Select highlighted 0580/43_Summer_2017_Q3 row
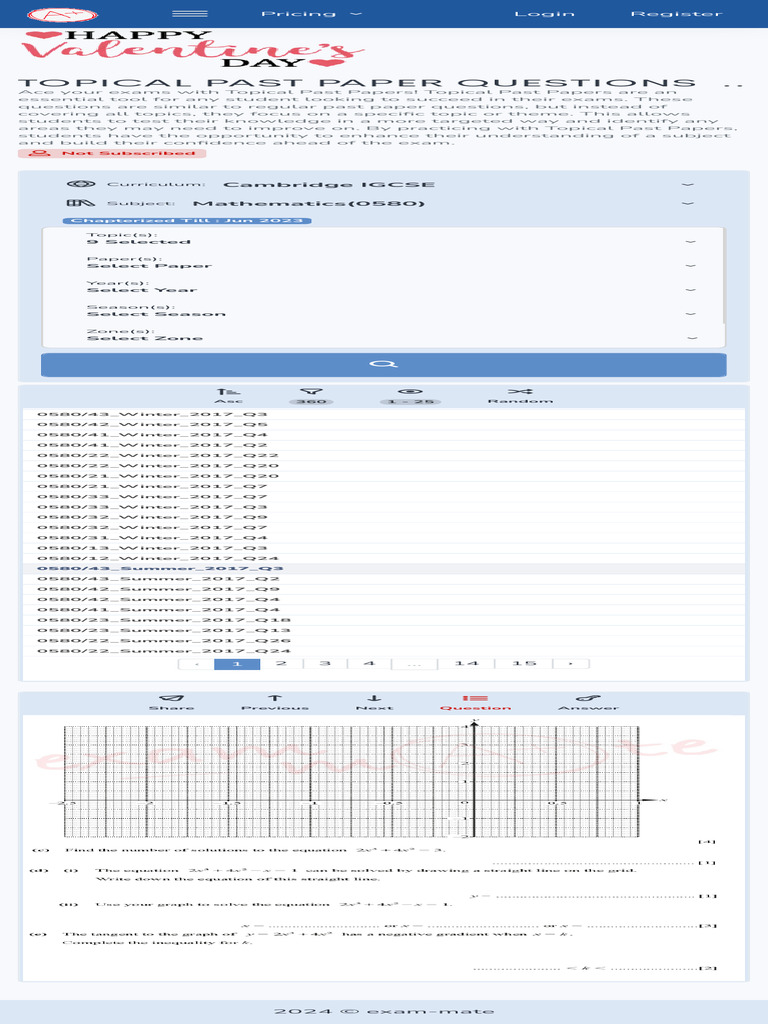The image size is (768, 1024). click(x=384, y=569)
